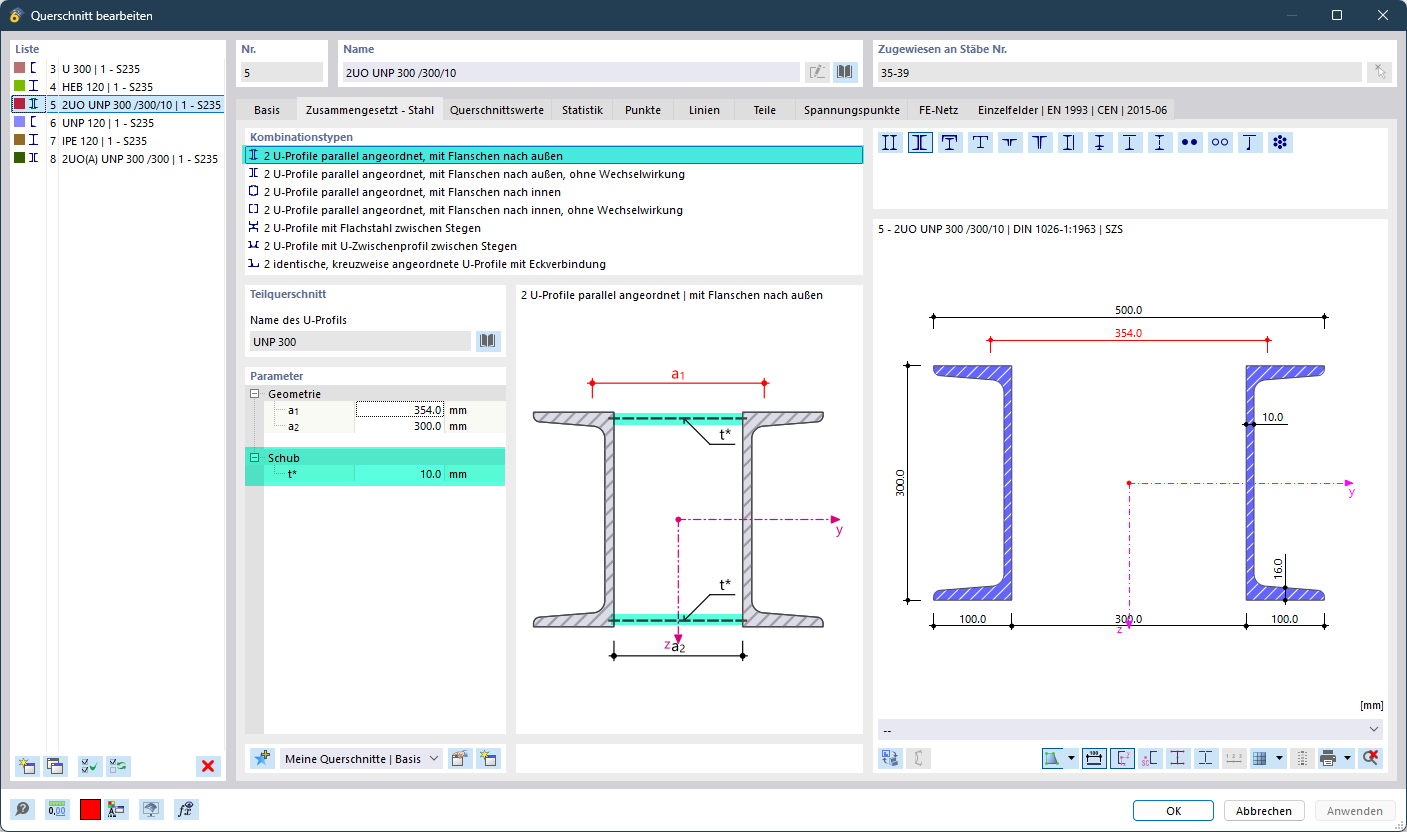The height and width of the screenshot is (832, 1407).
Task: Click the edit name pencil icon
Action: (x=817, y=72)
